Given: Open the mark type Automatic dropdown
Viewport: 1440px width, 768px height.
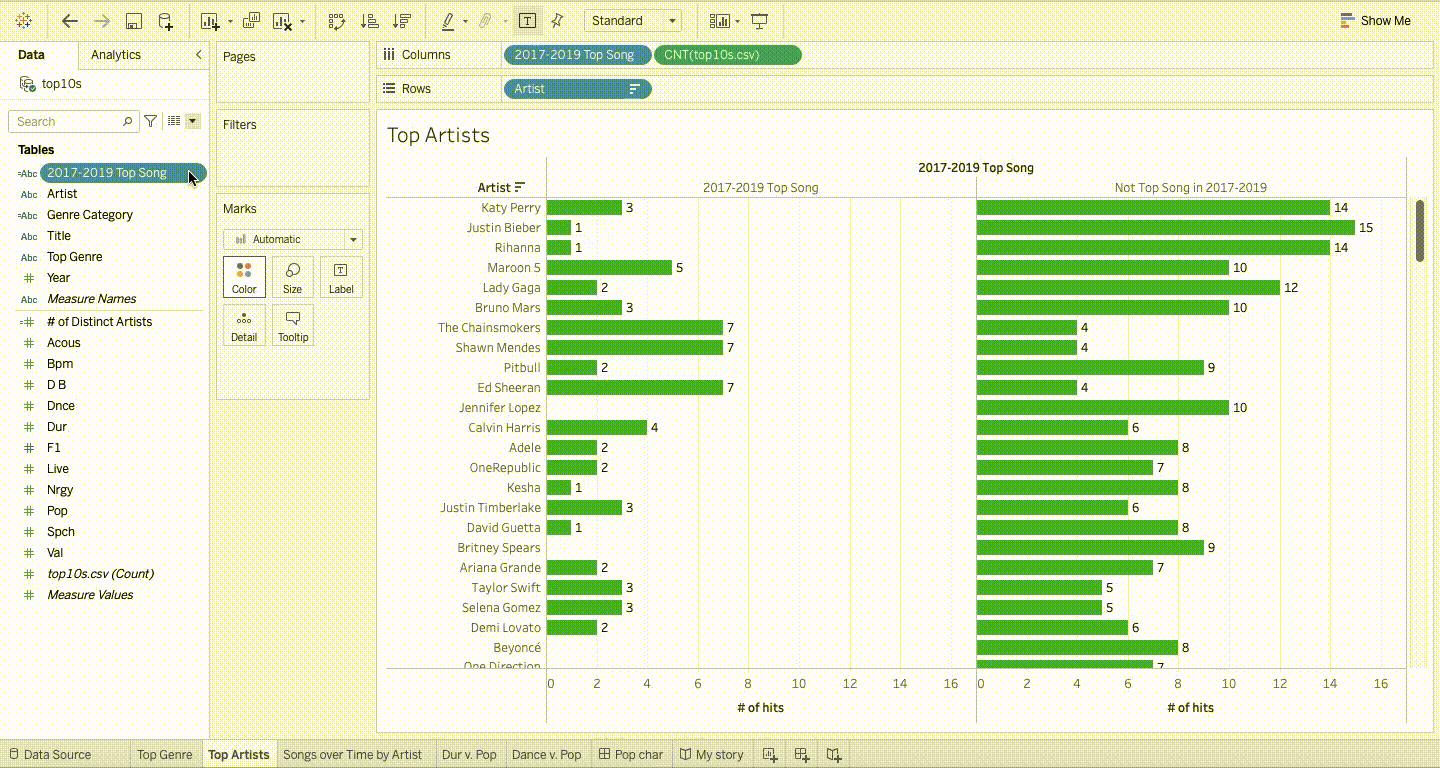Looking at the screenshot, I should [293, 240].
